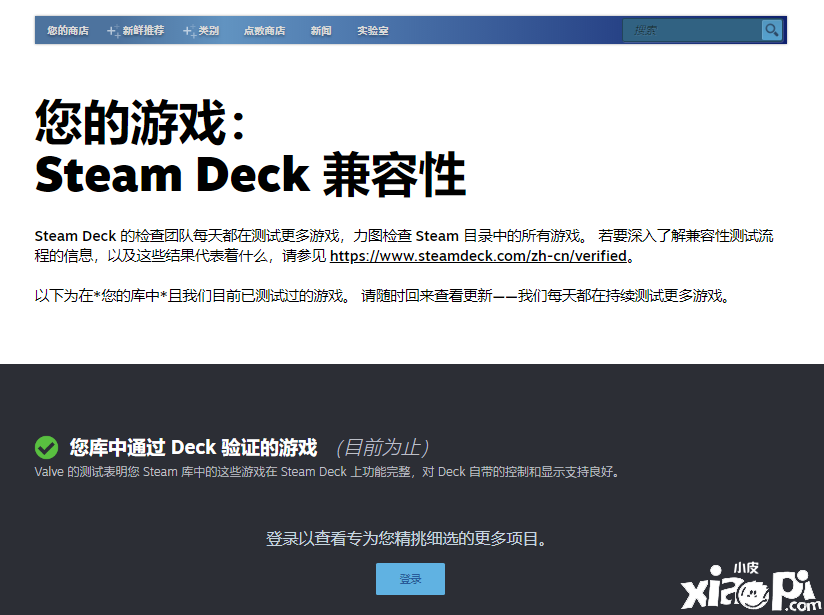Click the plus icon beside 类别
Image resolution: width=824 pixels, height=615 pixels.
189,31
